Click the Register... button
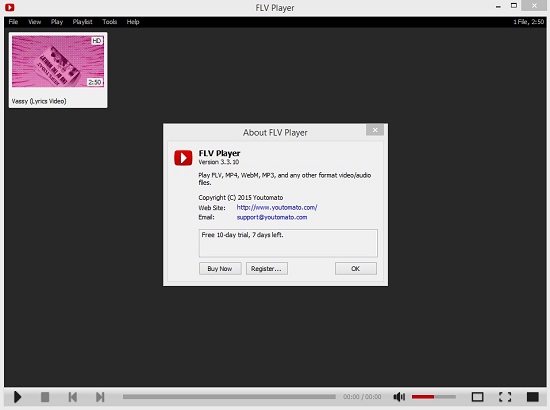Screen dimensions: 550x410 tap(267, 269)
